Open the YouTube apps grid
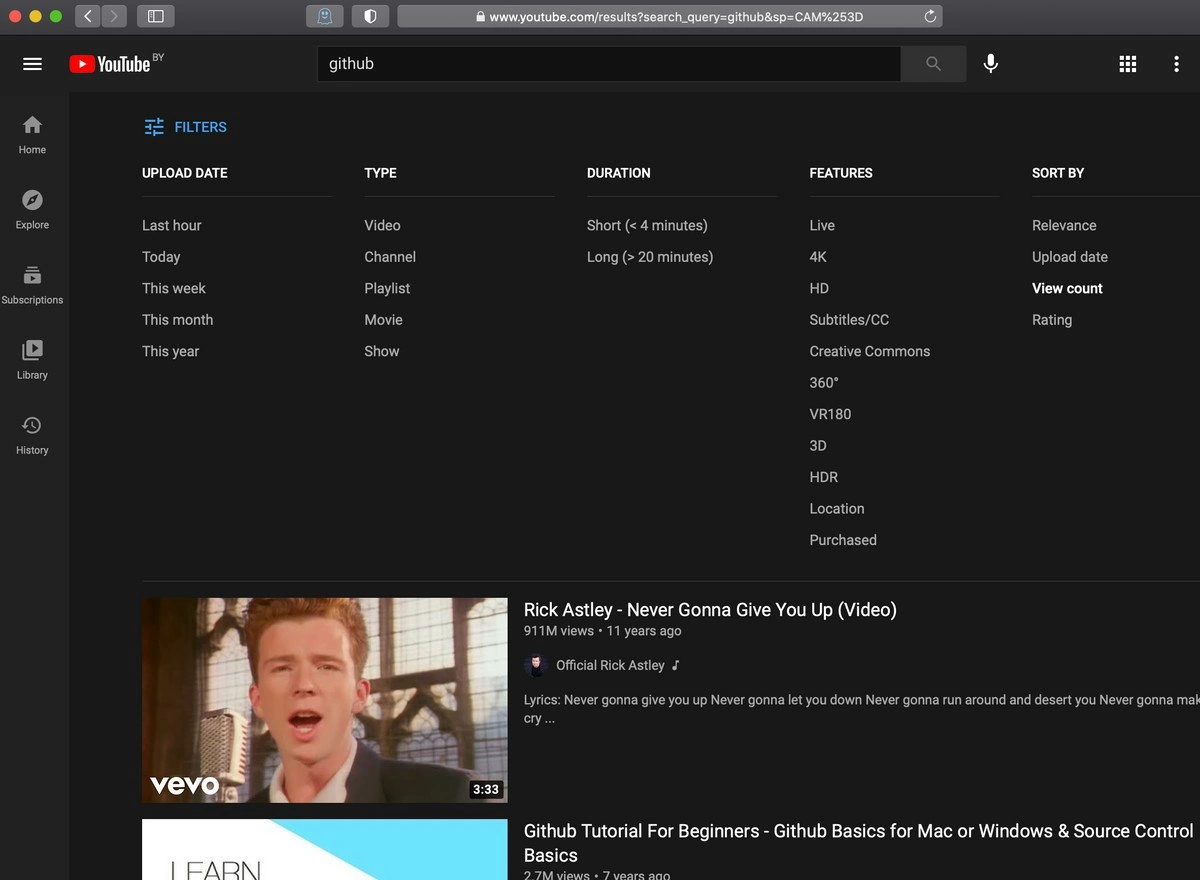The width and height of the screenshot is (1200, 880). 1128,64
